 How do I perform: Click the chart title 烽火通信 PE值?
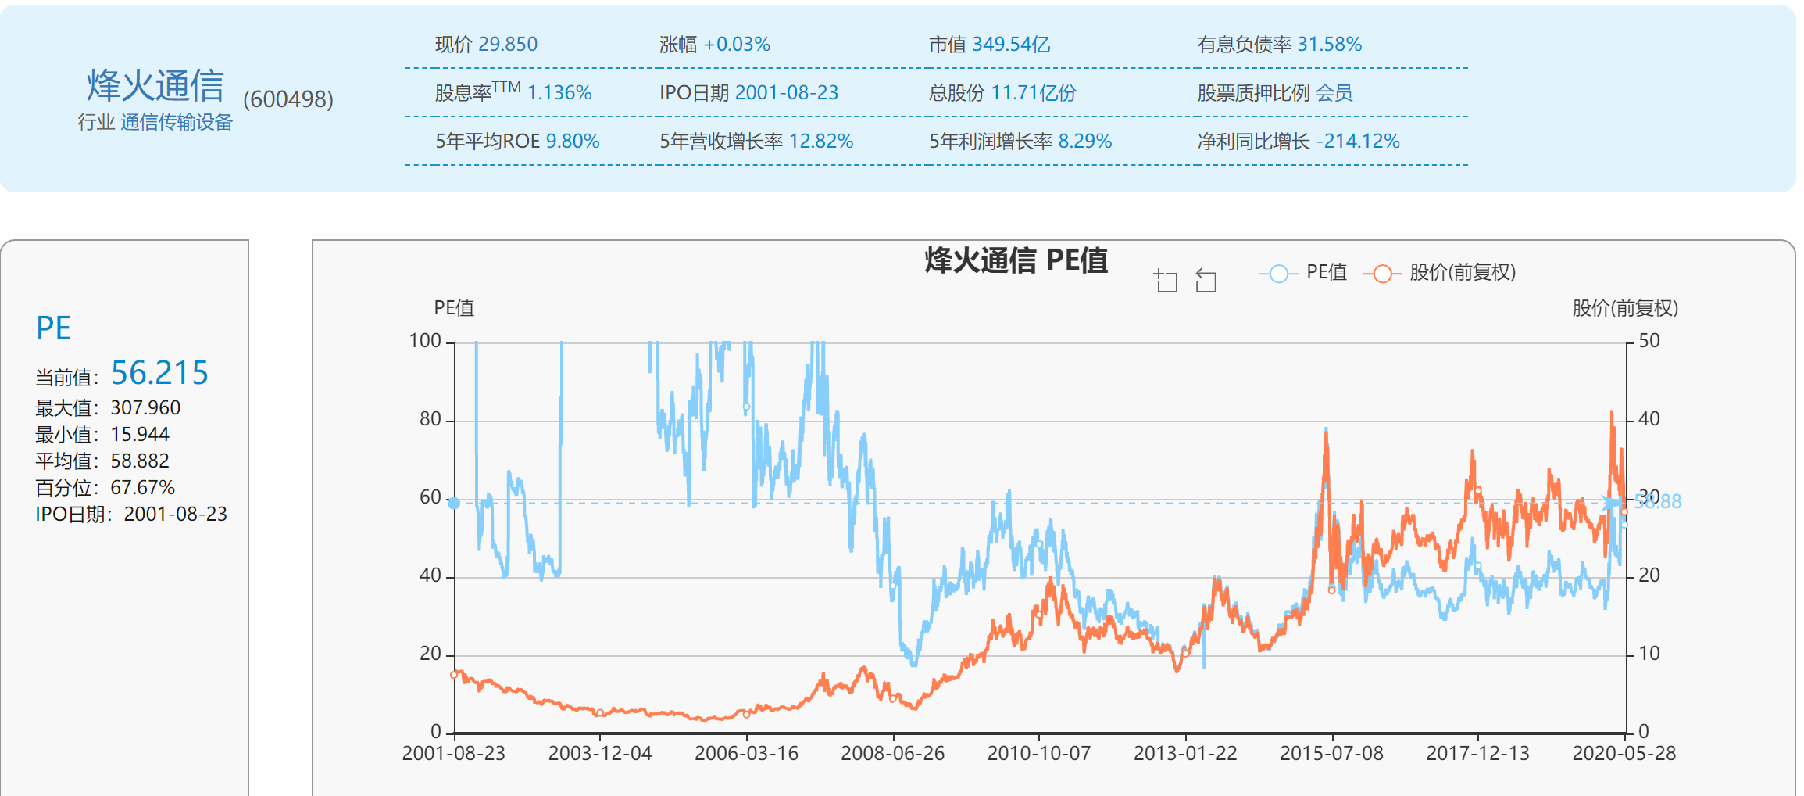[1016, 260]
